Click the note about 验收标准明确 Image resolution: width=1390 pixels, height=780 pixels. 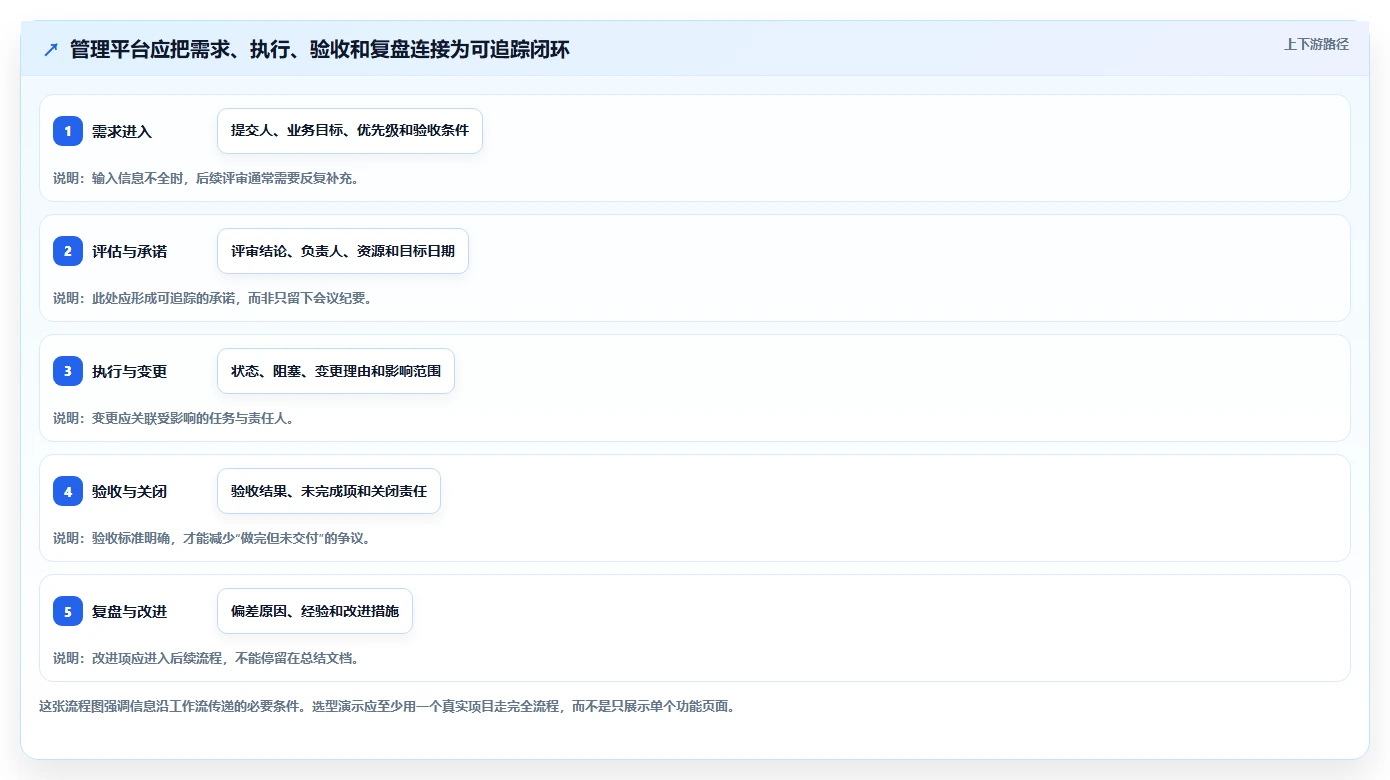pyautogui.click(x=212, y=538)
